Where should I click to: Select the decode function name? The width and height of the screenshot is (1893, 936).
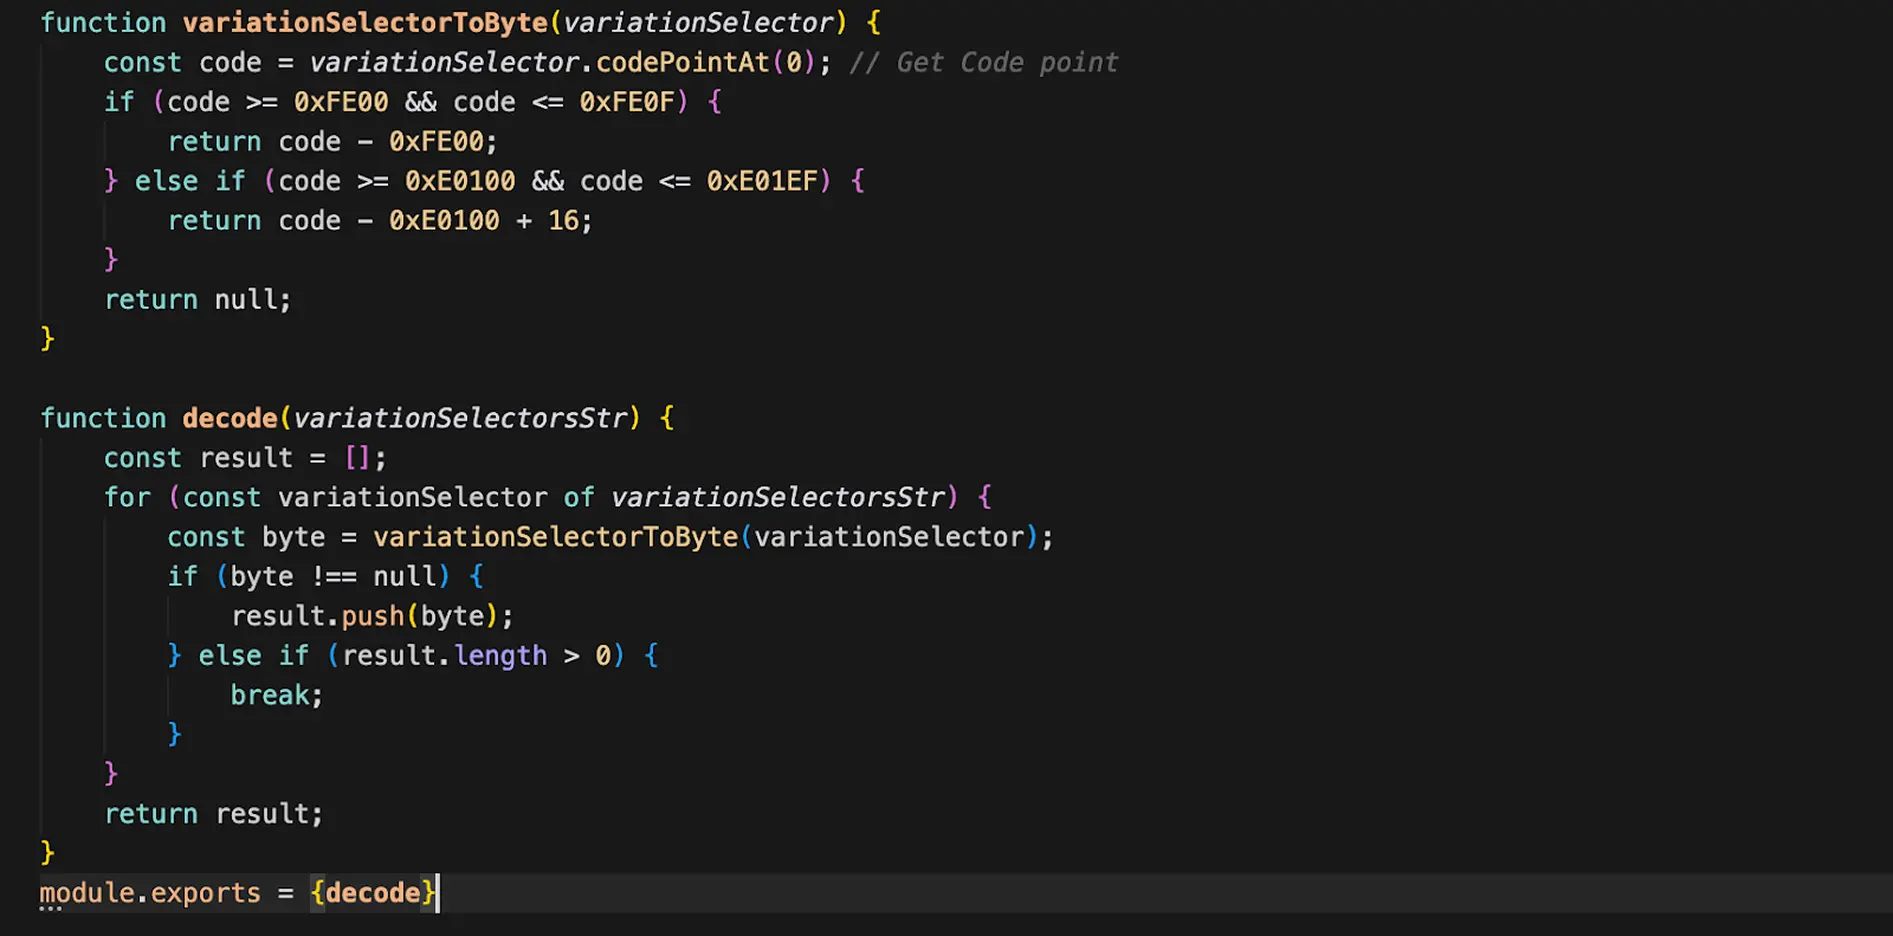click(x=229, y=418)
